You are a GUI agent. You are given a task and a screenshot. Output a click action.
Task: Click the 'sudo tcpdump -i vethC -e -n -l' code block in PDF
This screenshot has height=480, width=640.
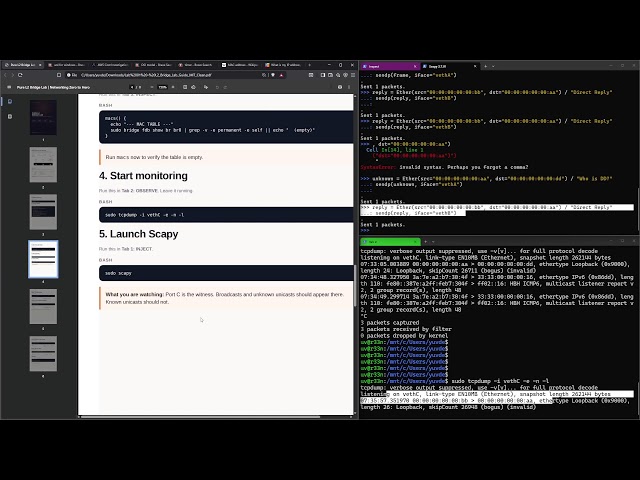pos(226,215)
